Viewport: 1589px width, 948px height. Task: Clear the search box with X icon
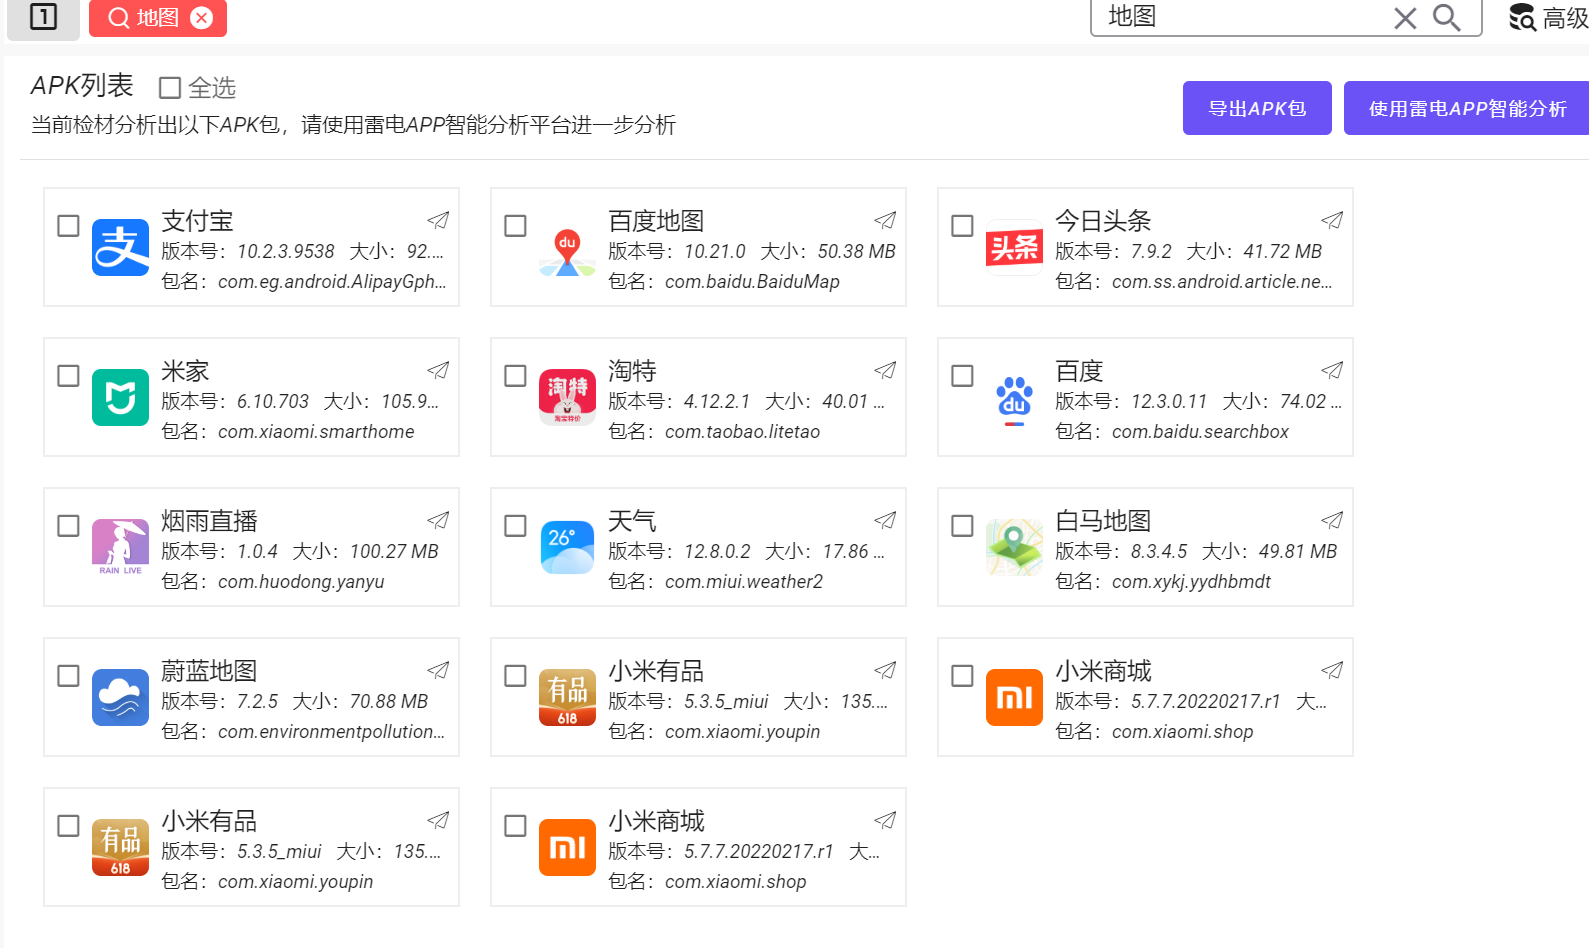[1405, 18]
